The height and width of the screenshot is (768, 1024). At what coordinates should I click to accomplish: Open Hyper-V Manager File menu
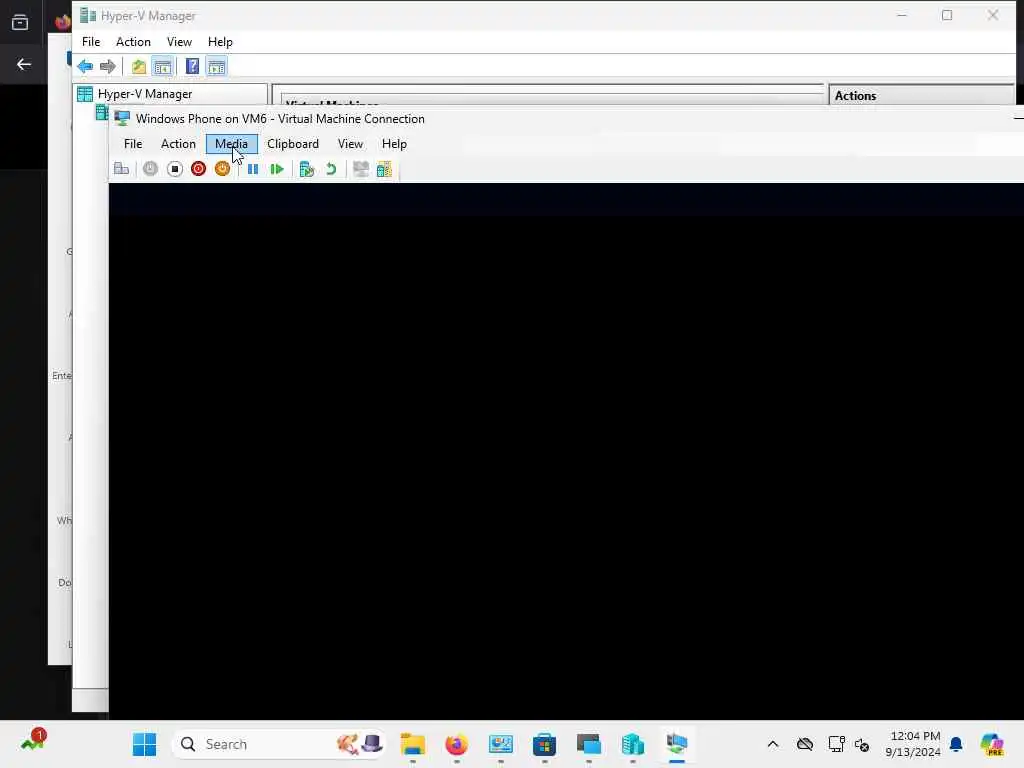point(91,42)
